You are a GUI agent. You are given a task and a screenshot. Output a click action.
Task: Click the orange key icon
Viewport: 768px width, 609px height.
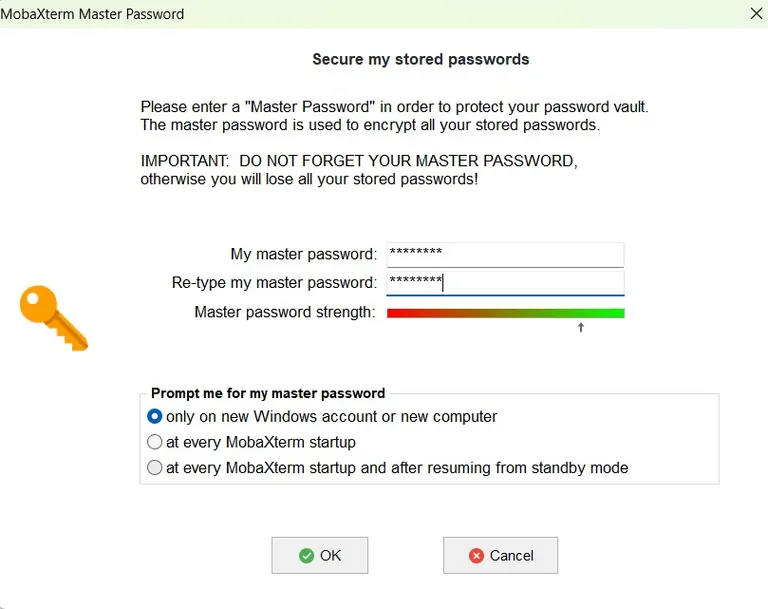(54, 317)
